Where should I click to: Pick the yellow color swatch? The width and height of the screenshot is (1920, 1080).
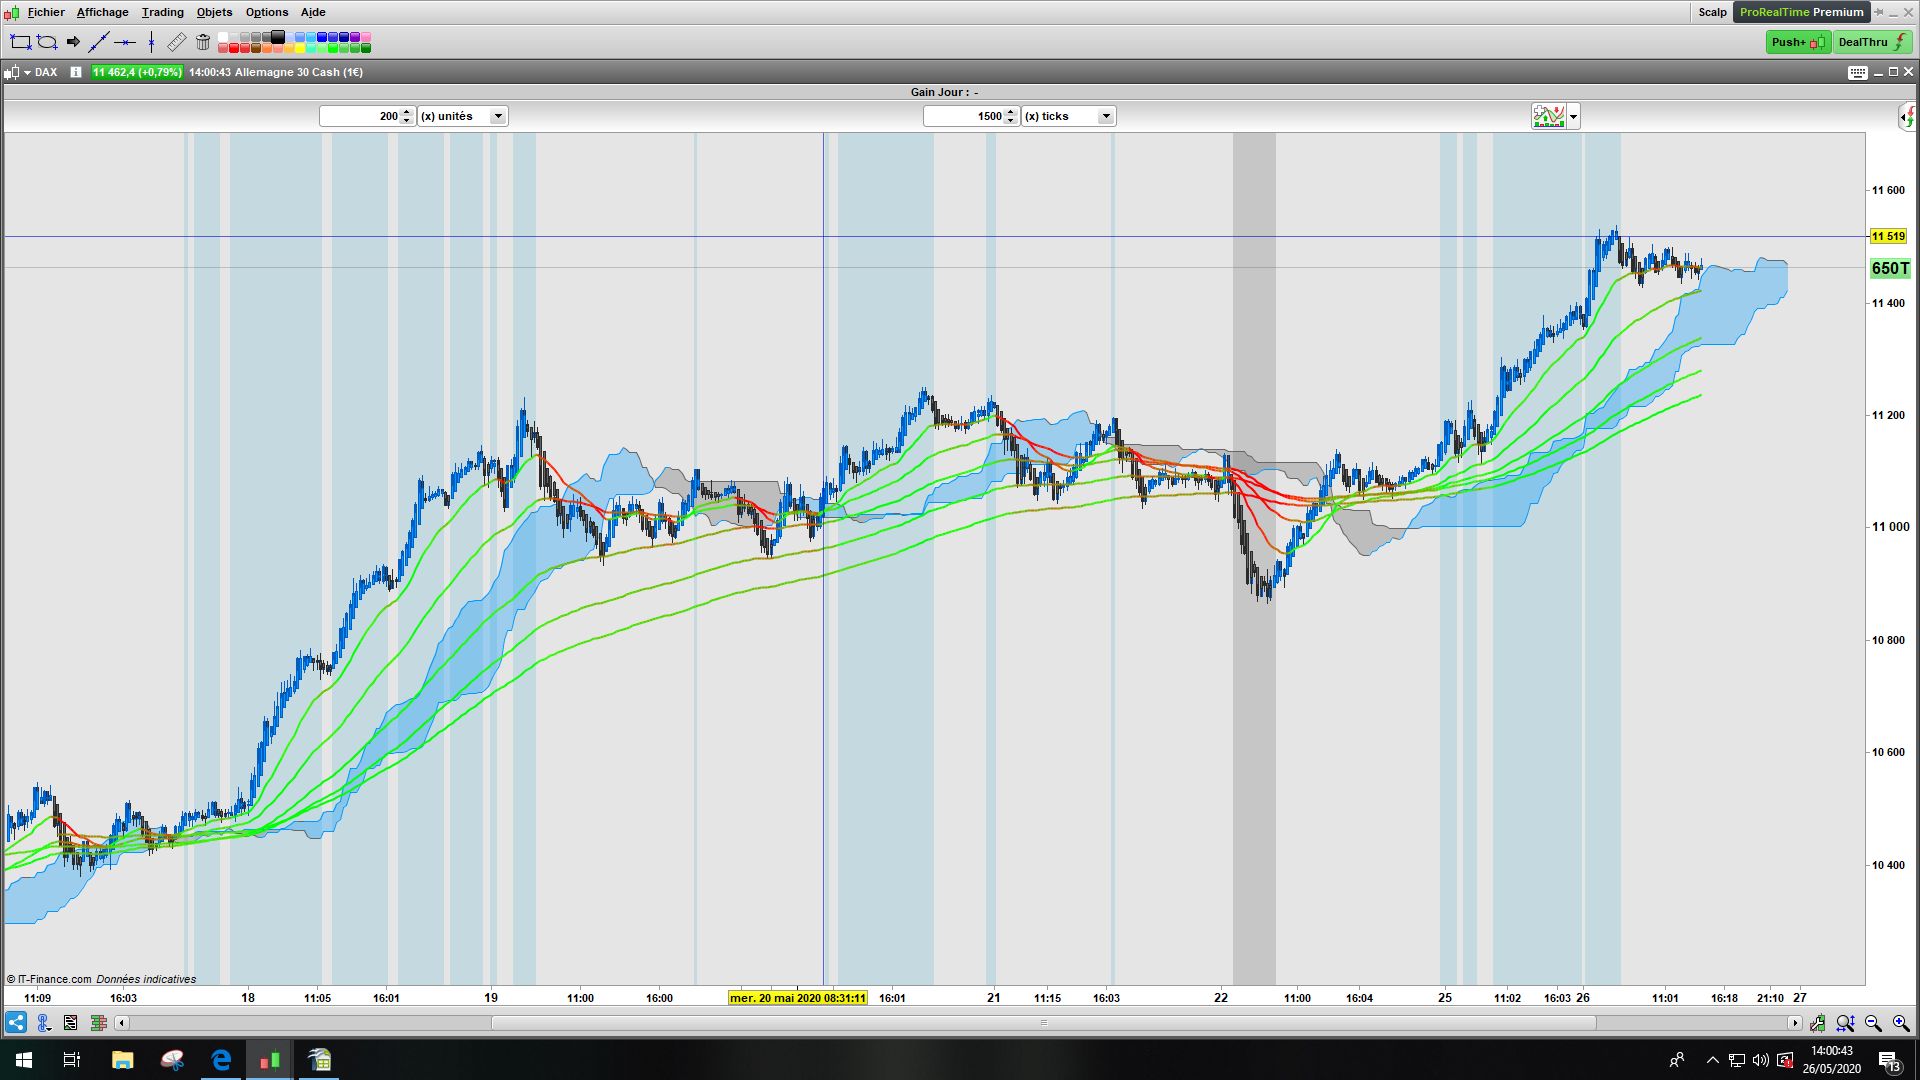(300, 48)
